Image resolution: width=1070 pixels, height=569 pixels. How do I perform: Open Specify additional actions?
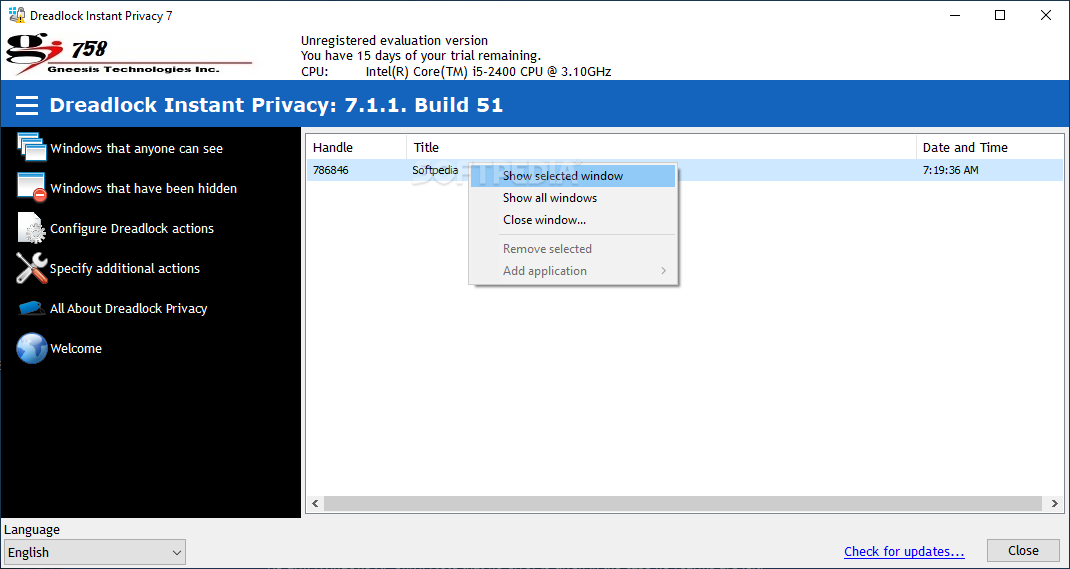coord(125,269)
